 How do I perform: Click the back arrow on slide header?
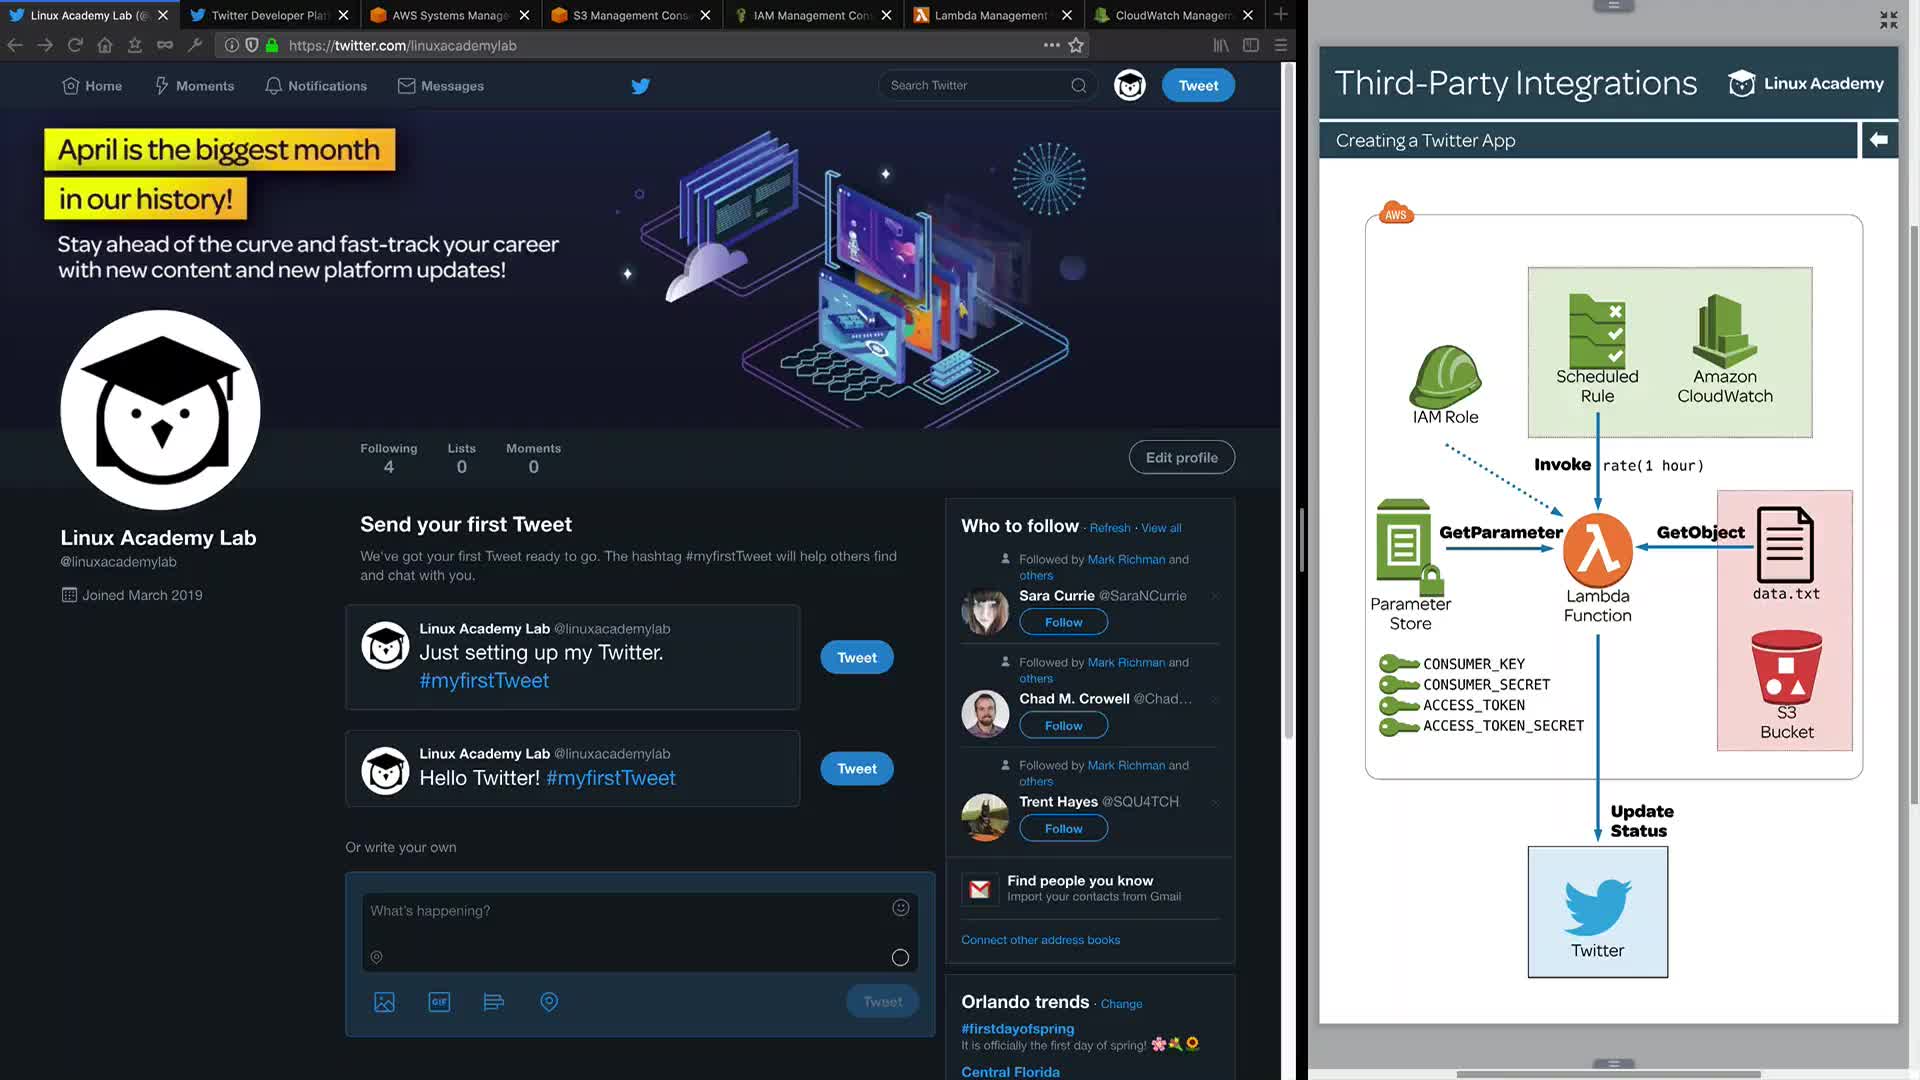[1879, 140]
